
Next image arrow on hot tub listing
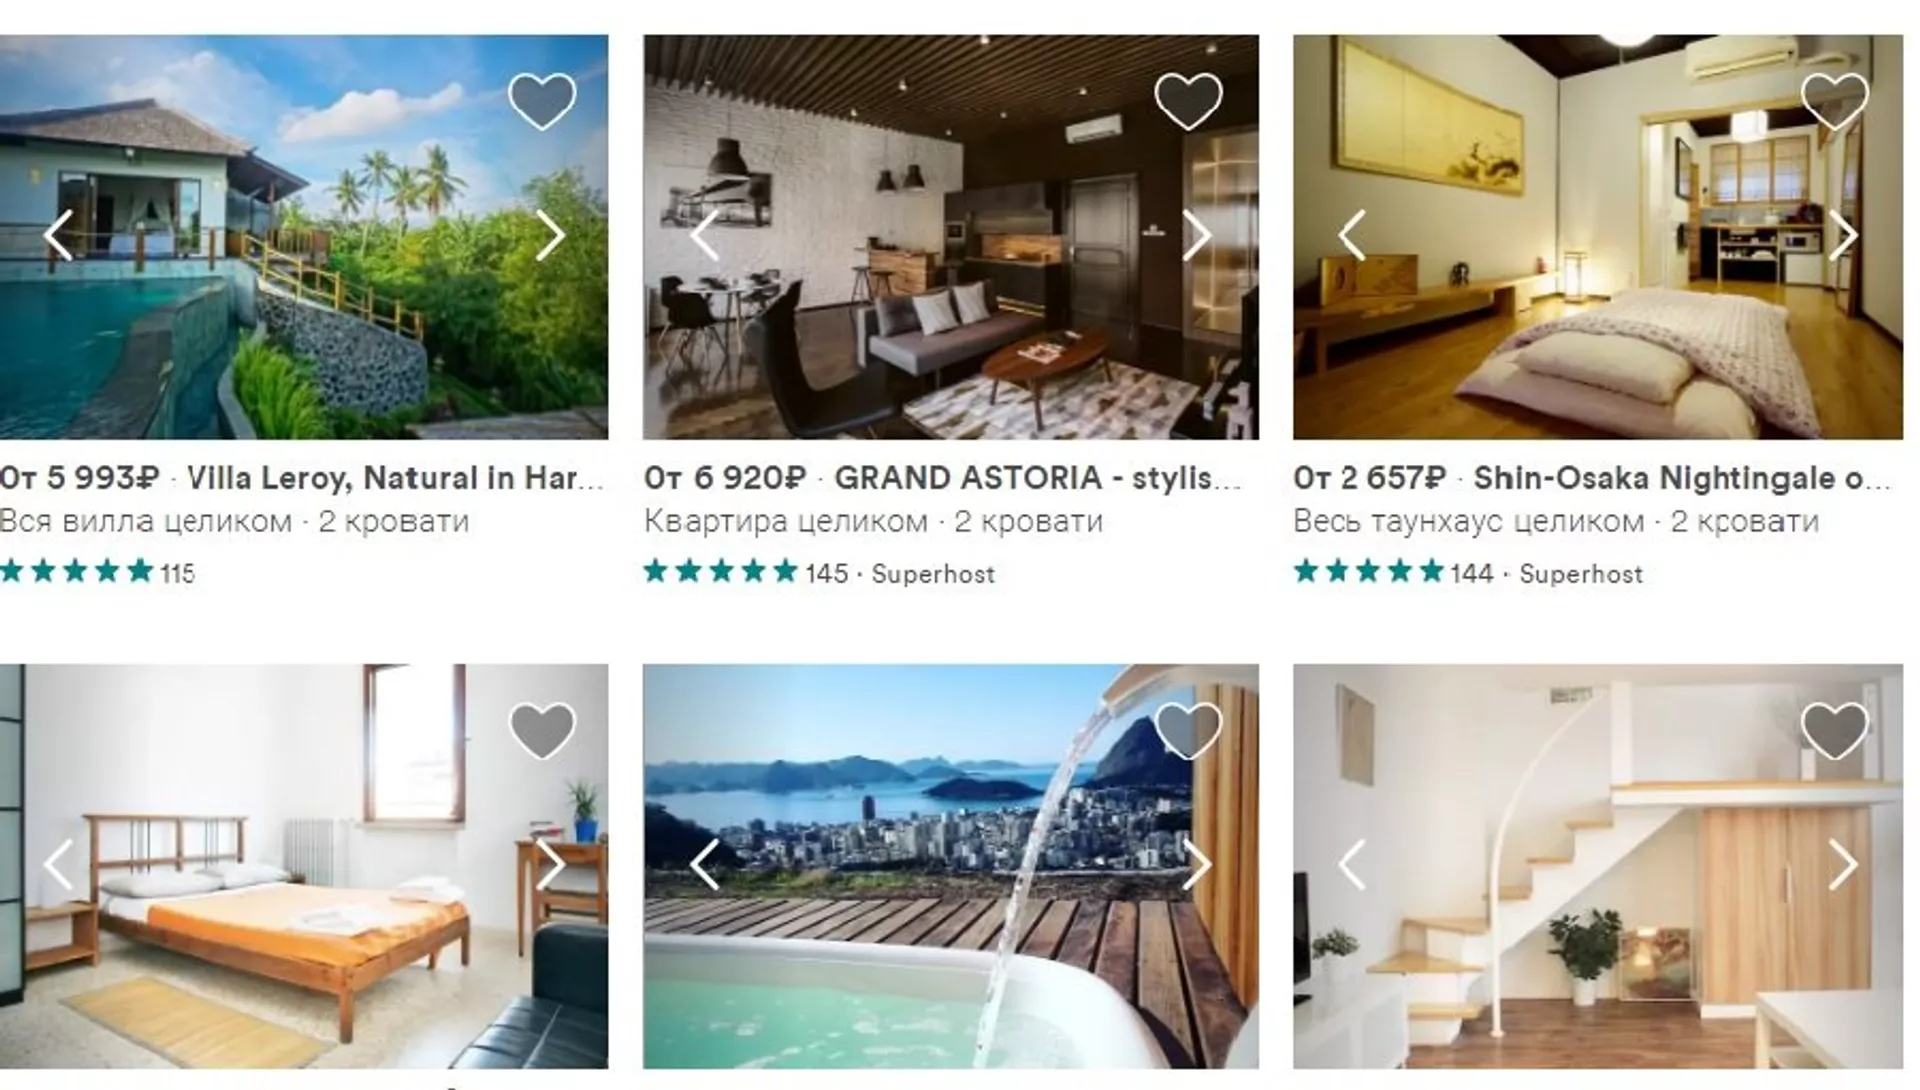point(1197,864)
